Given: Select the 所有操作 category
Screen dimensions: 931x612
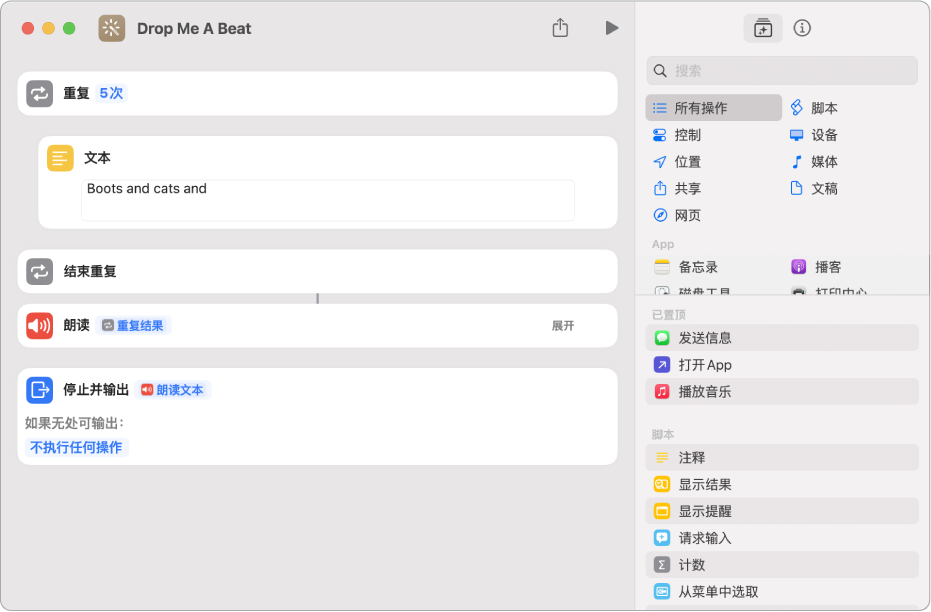Looking at the screenshot, I should 714,108.
